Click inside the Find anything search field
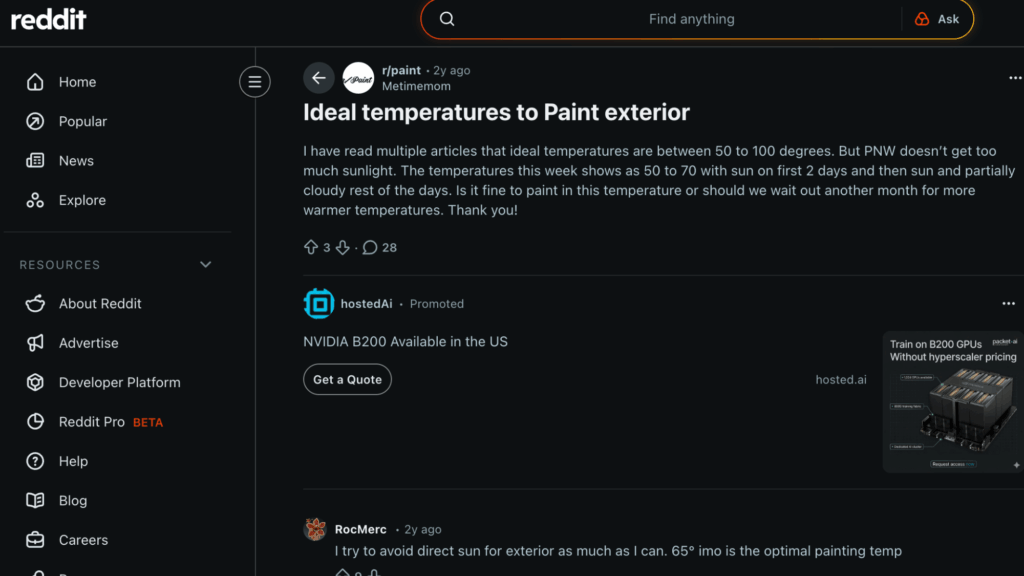This screenshot has width=1024, height=576. (x=691, y=18)
